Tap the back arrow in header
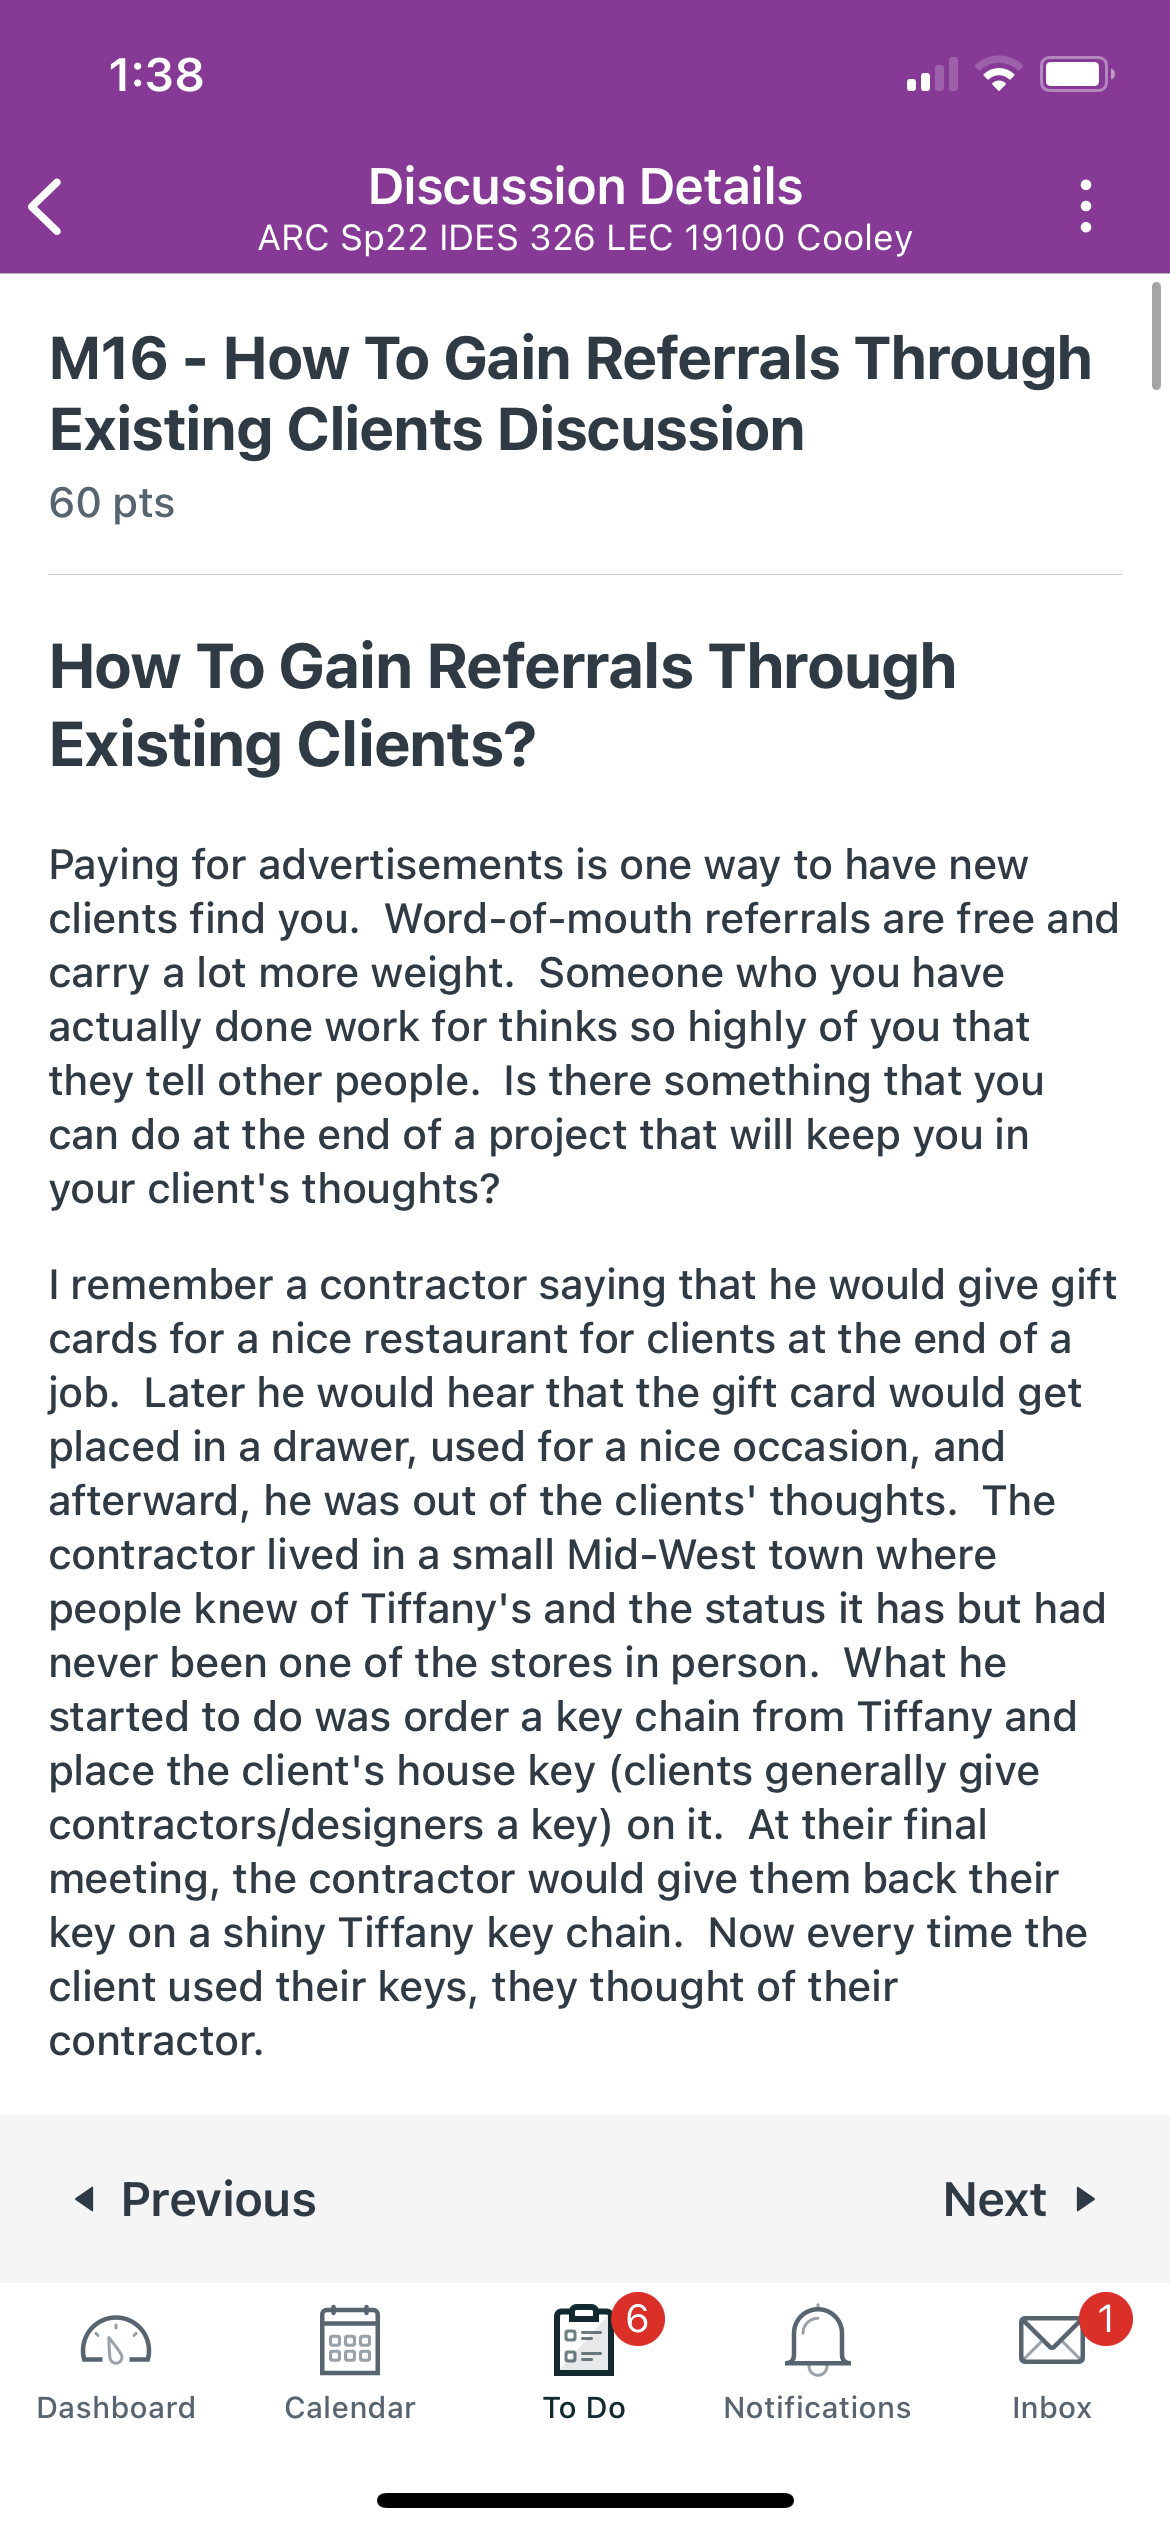Image resolution: width=1170 pixels, height=2532 pixels. tap(46, 207)
